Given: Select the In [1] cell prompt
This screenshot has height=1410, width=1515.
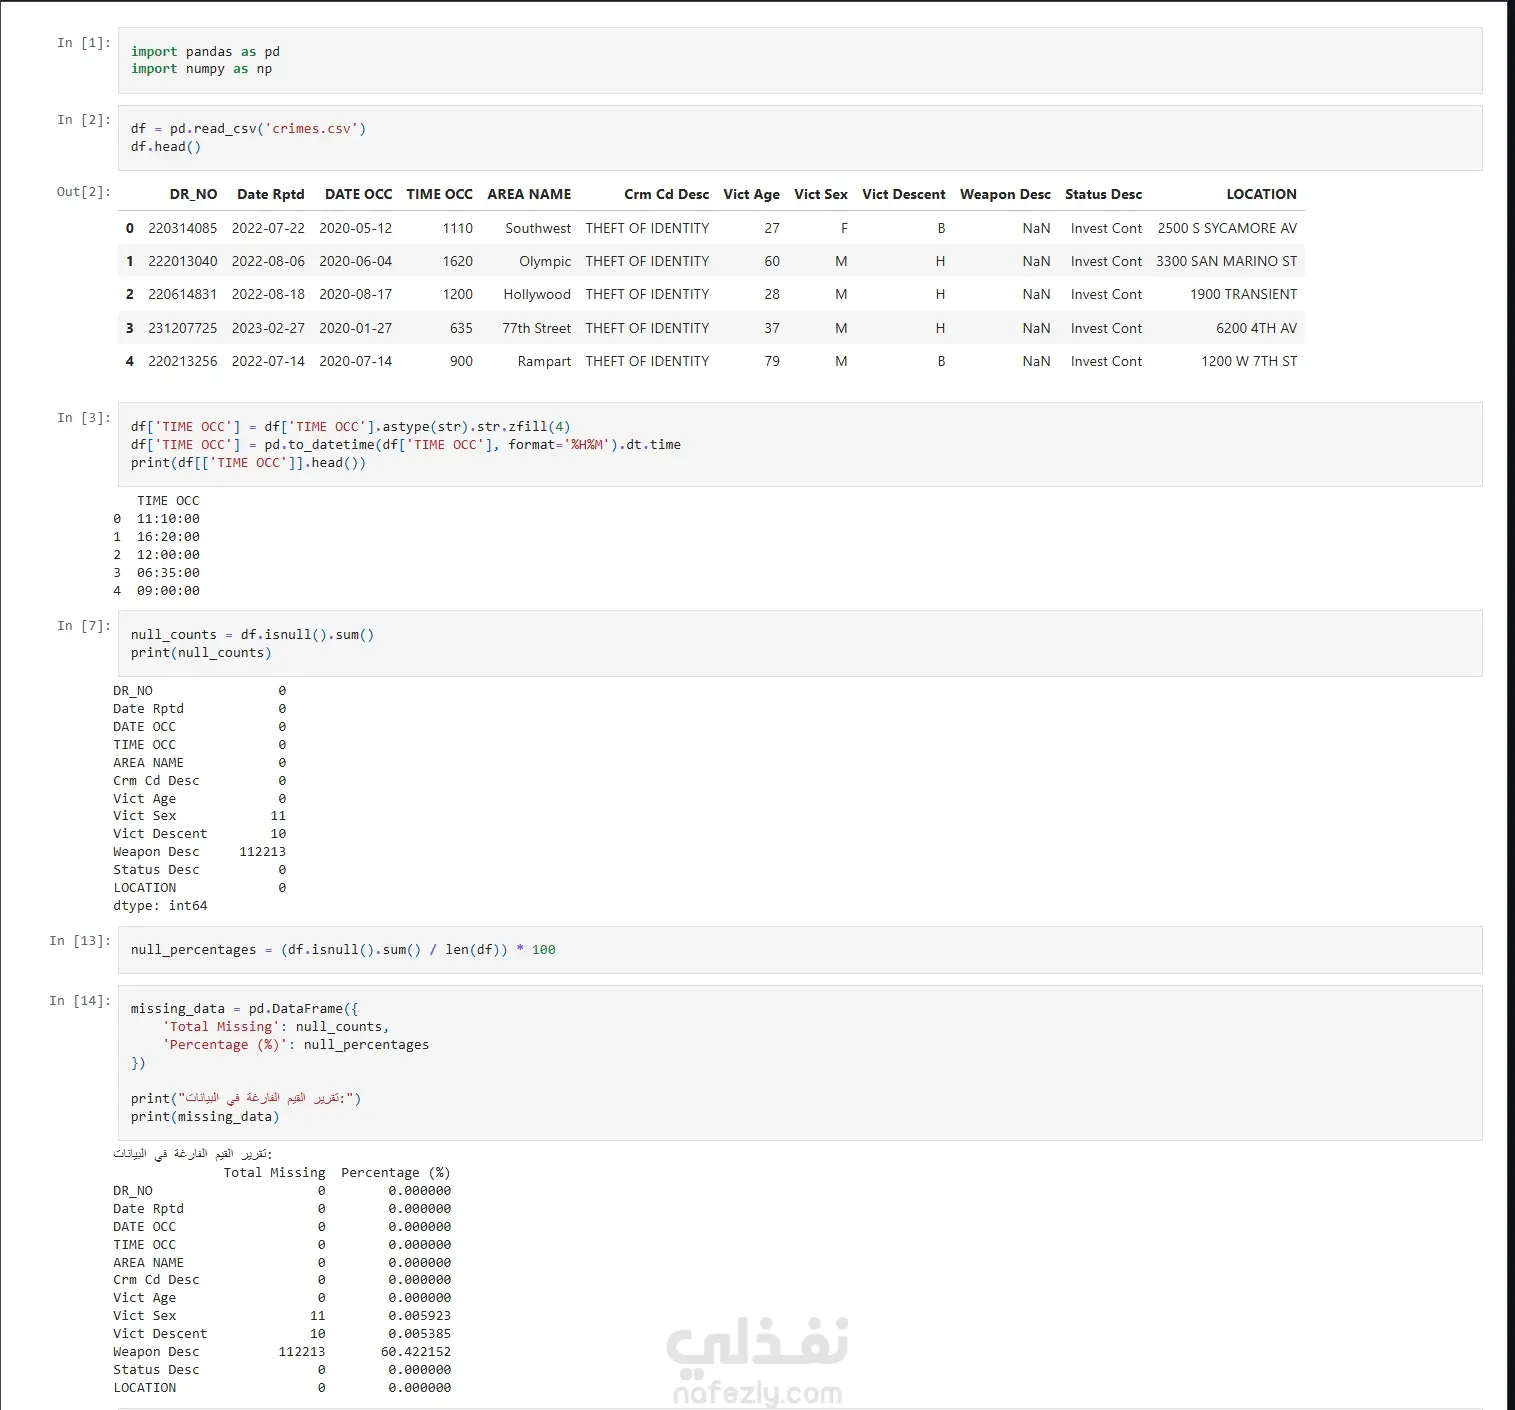Looking at the screenshot, I should click(84, 43).
